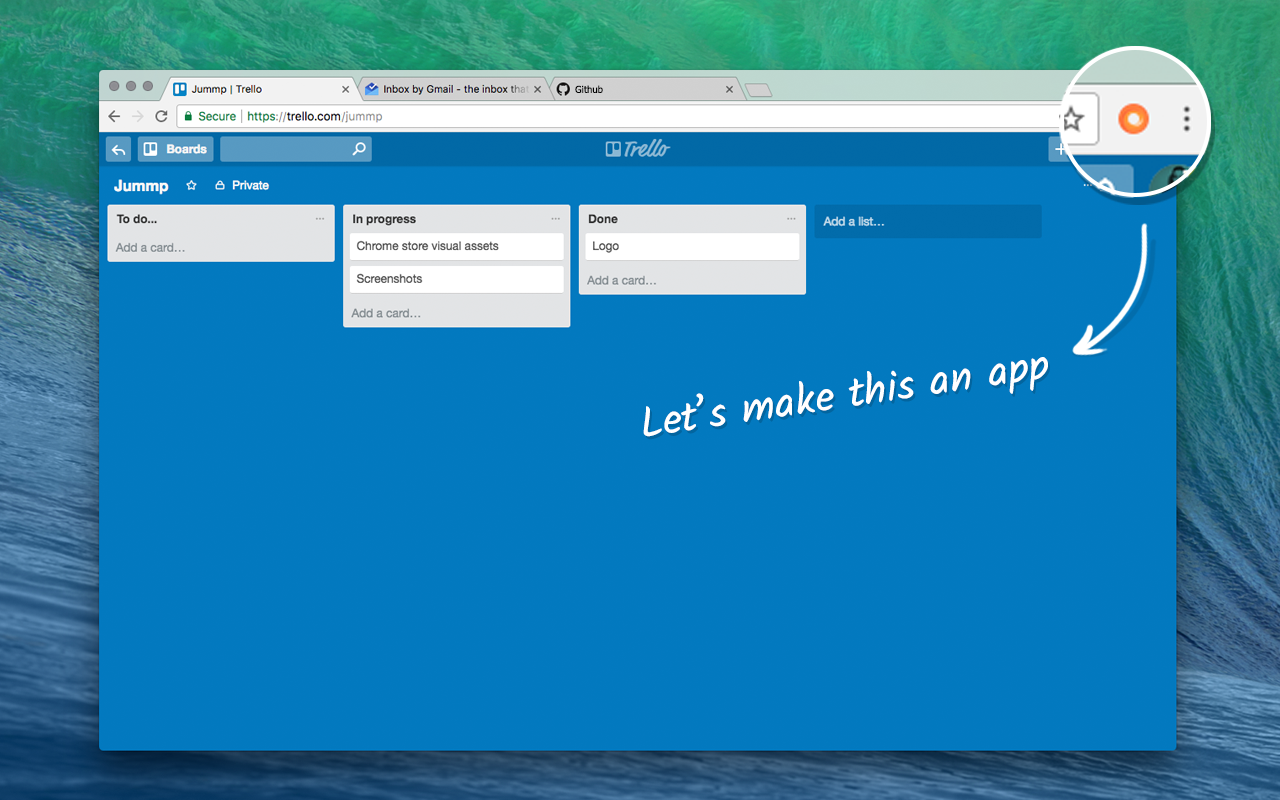Close the Jummp | Trello tab
Viewport: 1280px width, 800px height.
tap(346, 89)
